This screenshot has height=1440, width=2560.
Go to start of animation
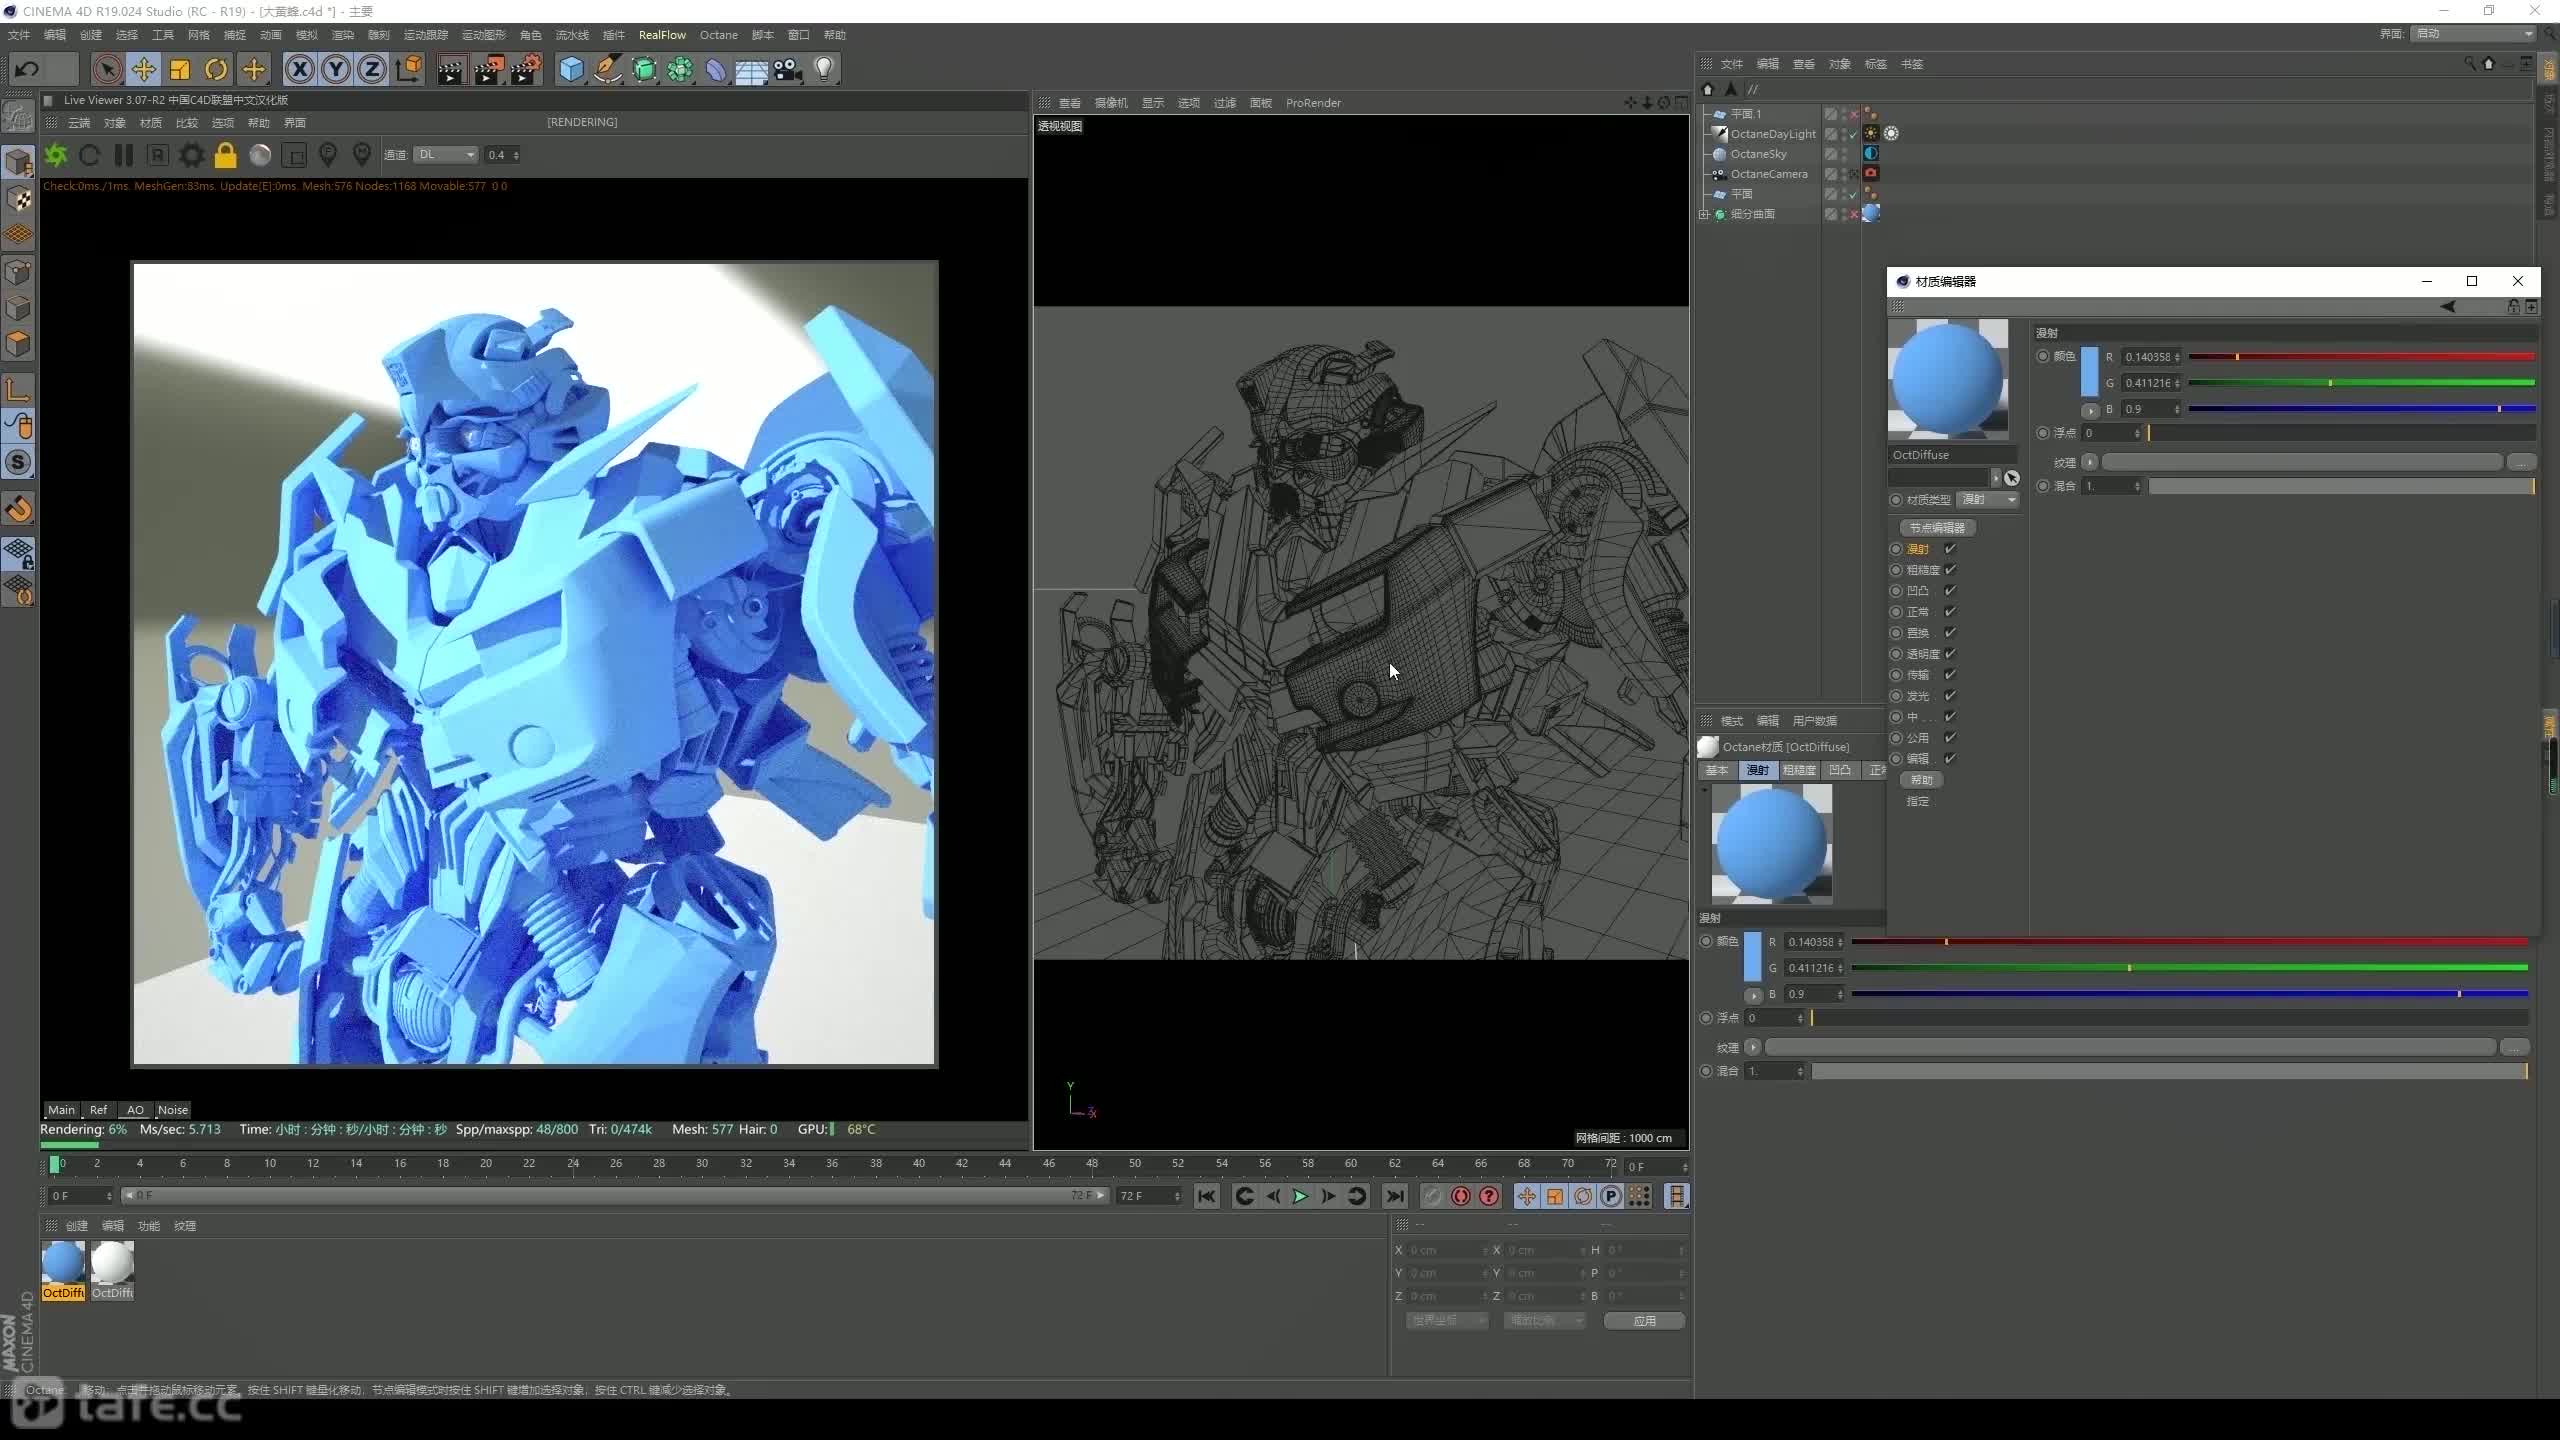pos(1207,1196)
